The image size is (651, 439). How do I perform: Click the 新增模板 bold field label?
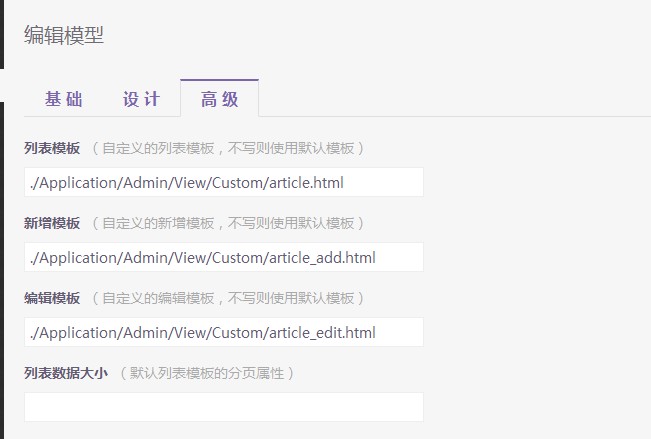[x=52, y=223]
